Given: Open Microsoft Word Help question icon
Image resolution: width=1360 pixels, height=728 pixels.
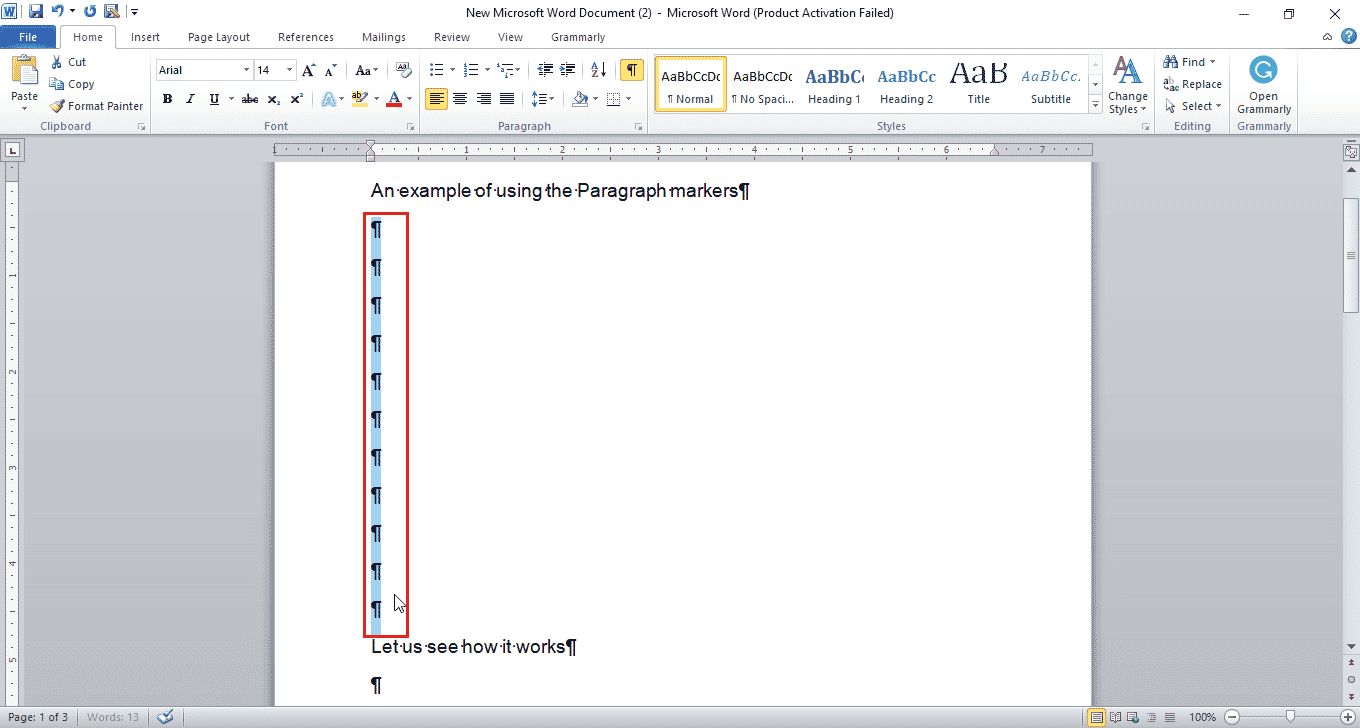Looking at the screenshot, I should [1348, 37].
